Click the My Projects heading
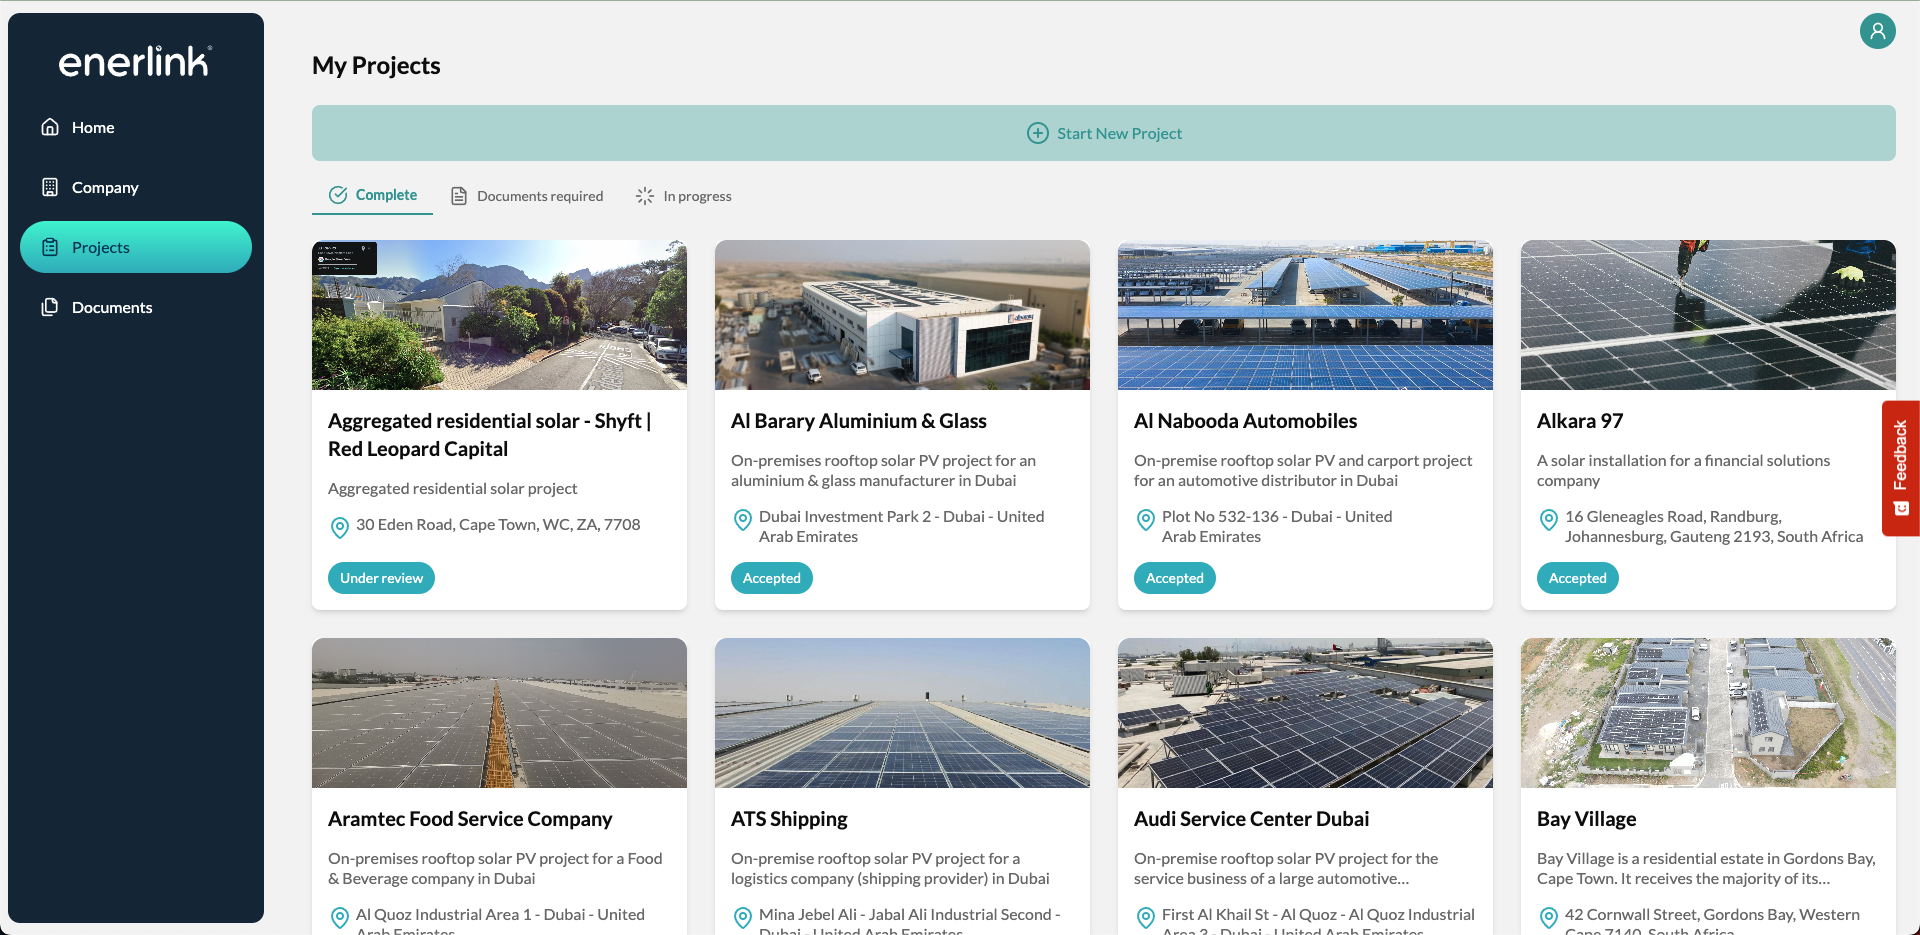The image size is (1920, 935). coord(376,65)
